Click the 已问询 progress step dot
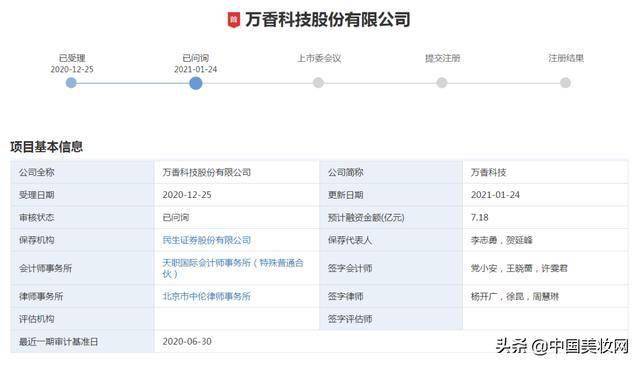Image resolution: width=640 pixels, height=365 pixels. tap(196, 83)
